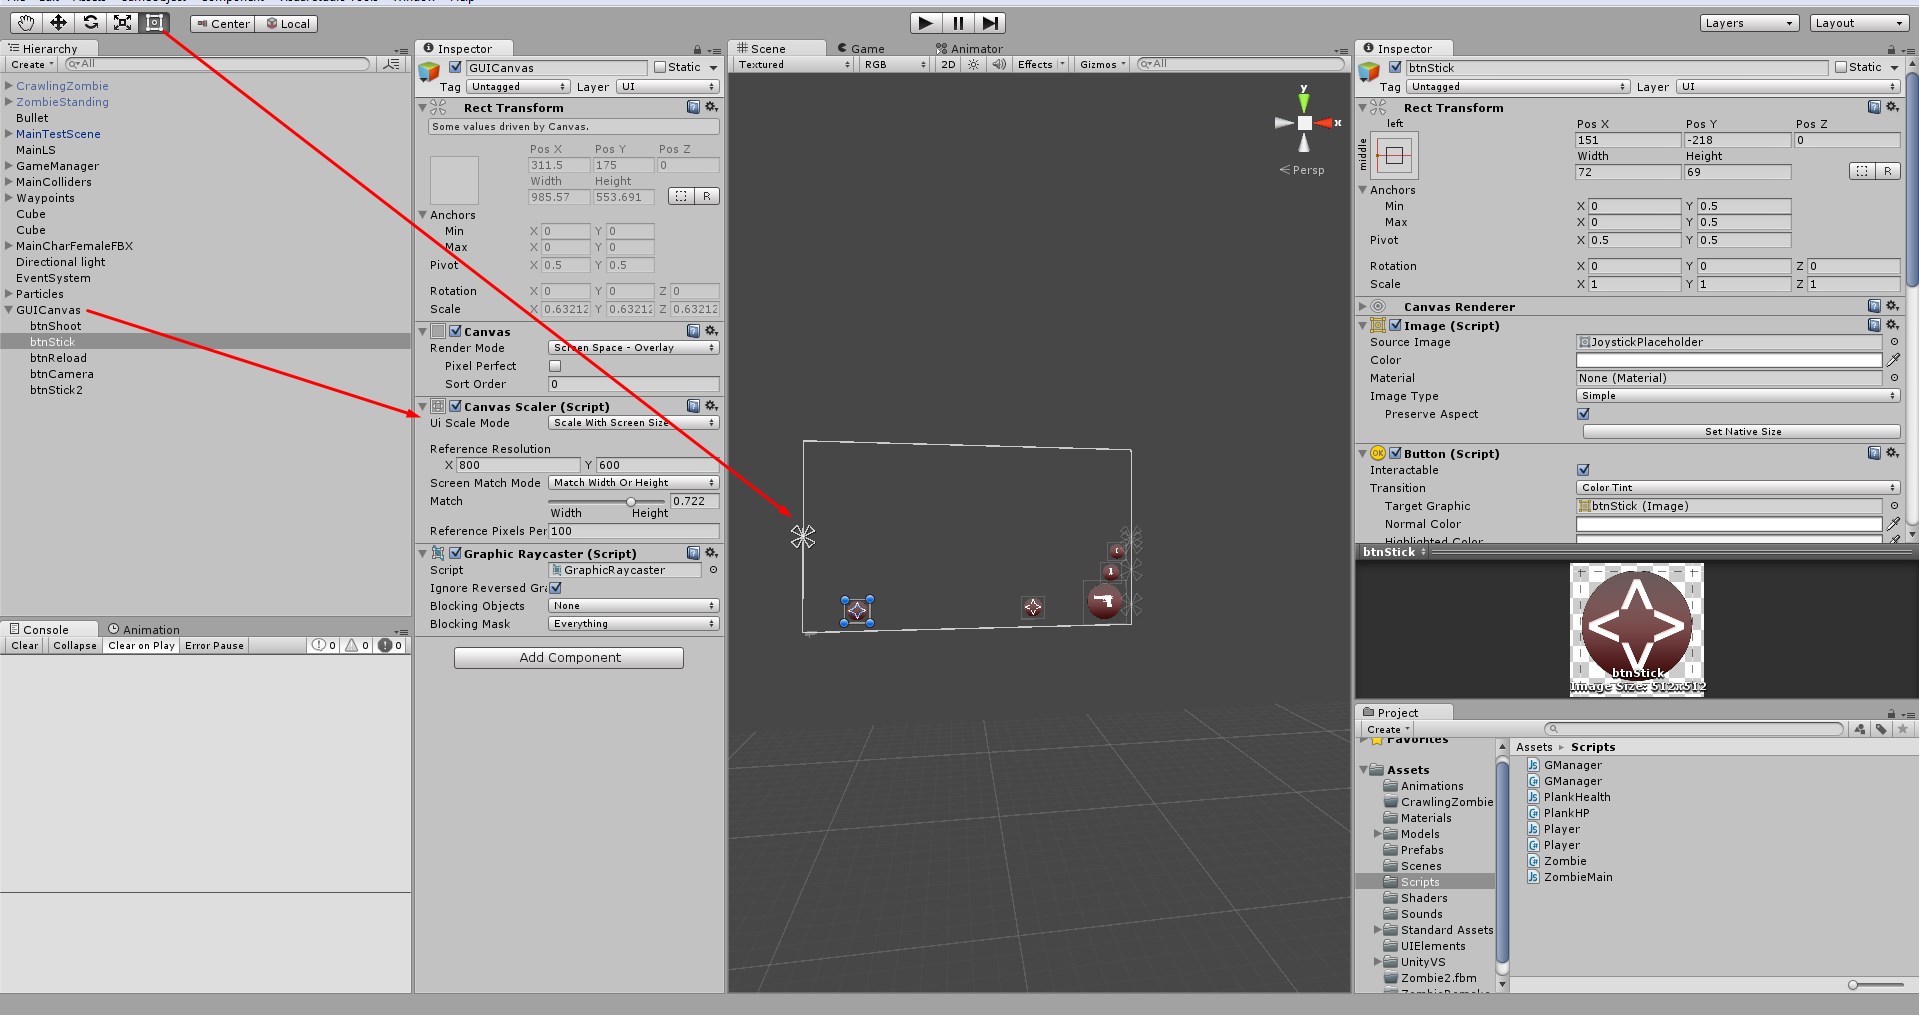The height and width of the screenshot is (1015, 1919).
Task: Open the Layout dropdown
Action: [x=1859, y=23]
